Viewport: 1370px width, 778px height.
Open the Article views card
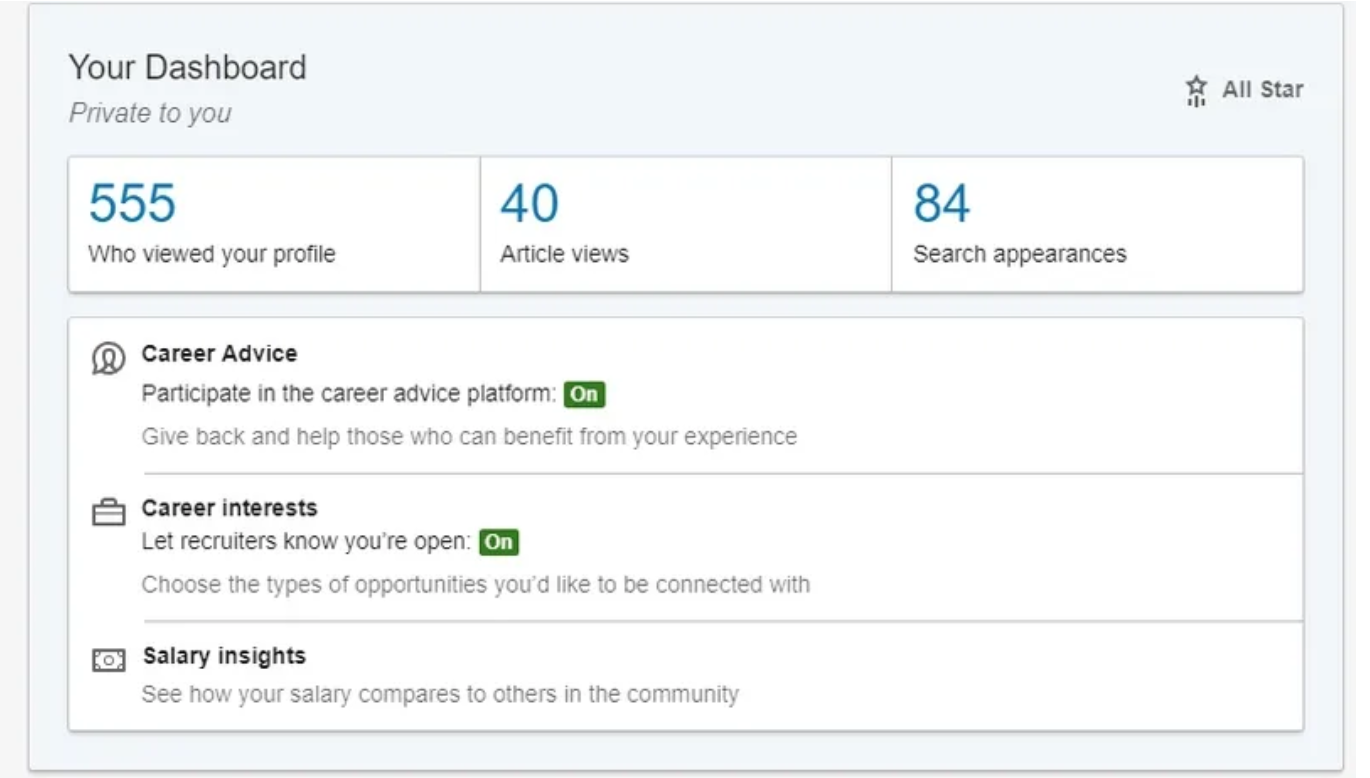click(x=564, y=254)
